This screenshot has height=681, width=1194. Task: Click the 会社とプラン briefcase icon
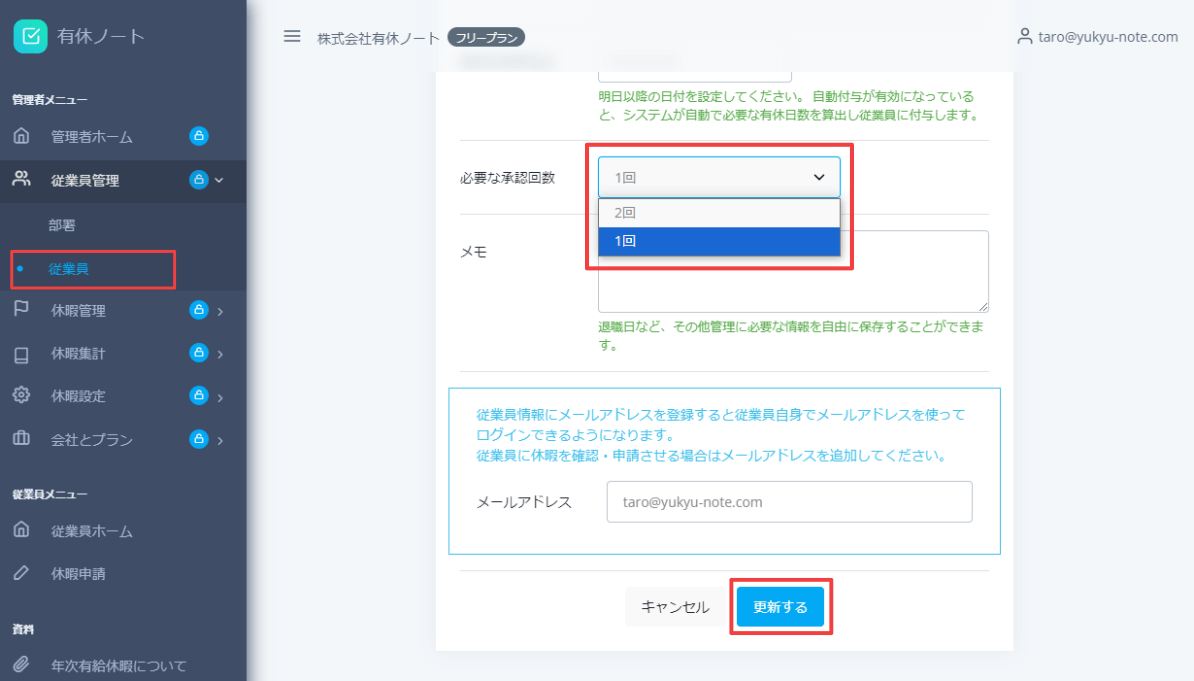(x=22, y=438)
